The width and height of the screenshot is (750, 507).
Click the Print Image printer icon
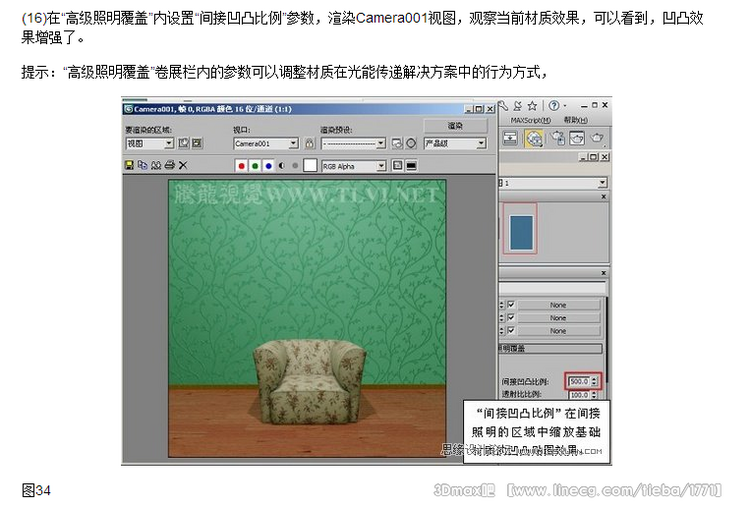[x=169, y=165]
